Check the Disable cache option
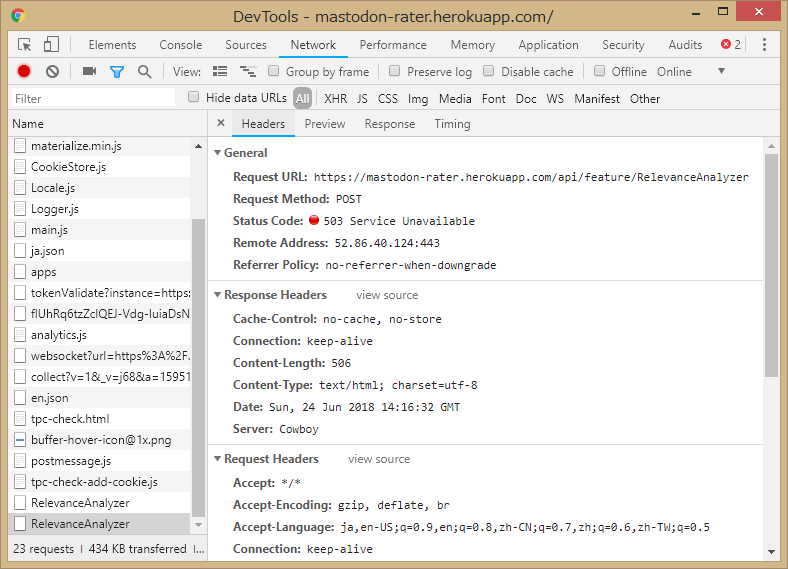The image size is (788, 569). pos(489,71)
